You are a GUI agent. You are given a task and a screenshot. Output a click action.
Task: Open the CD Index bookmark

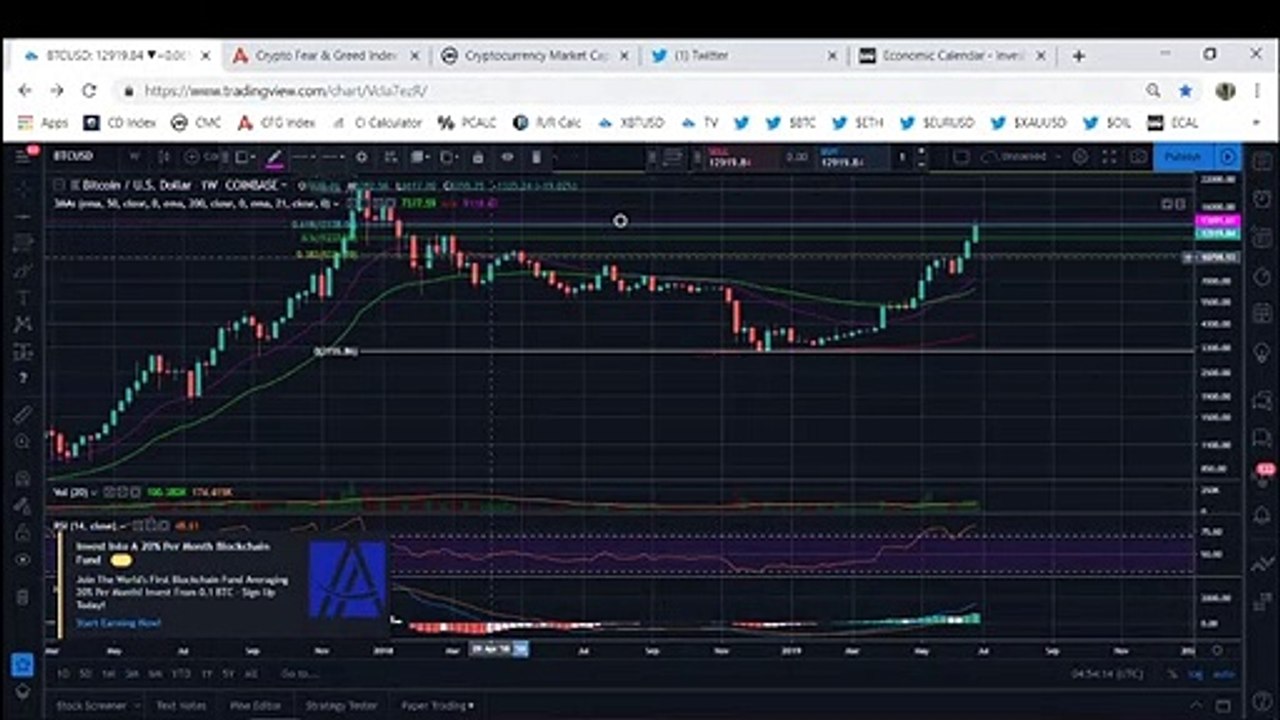(119, 123)
